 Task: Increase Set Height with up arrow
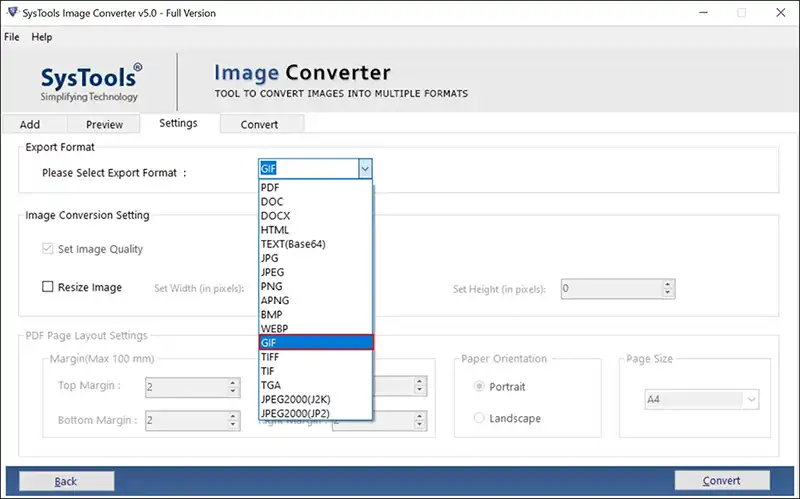click(667, 284)
